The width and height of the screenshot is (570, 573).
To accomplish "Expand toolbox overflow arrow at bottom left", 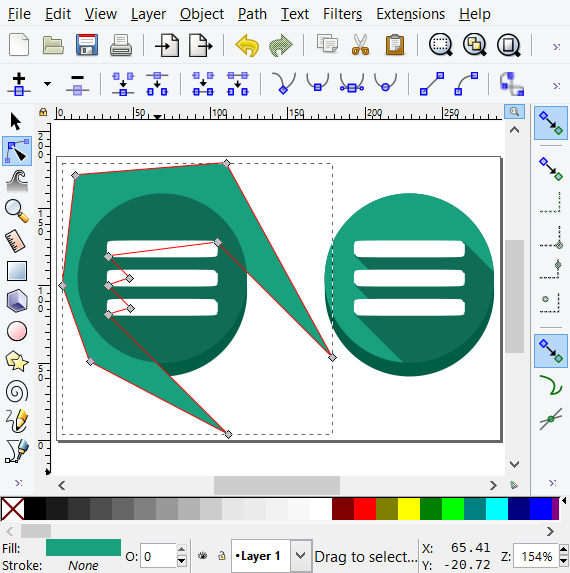I will [18, 483].
